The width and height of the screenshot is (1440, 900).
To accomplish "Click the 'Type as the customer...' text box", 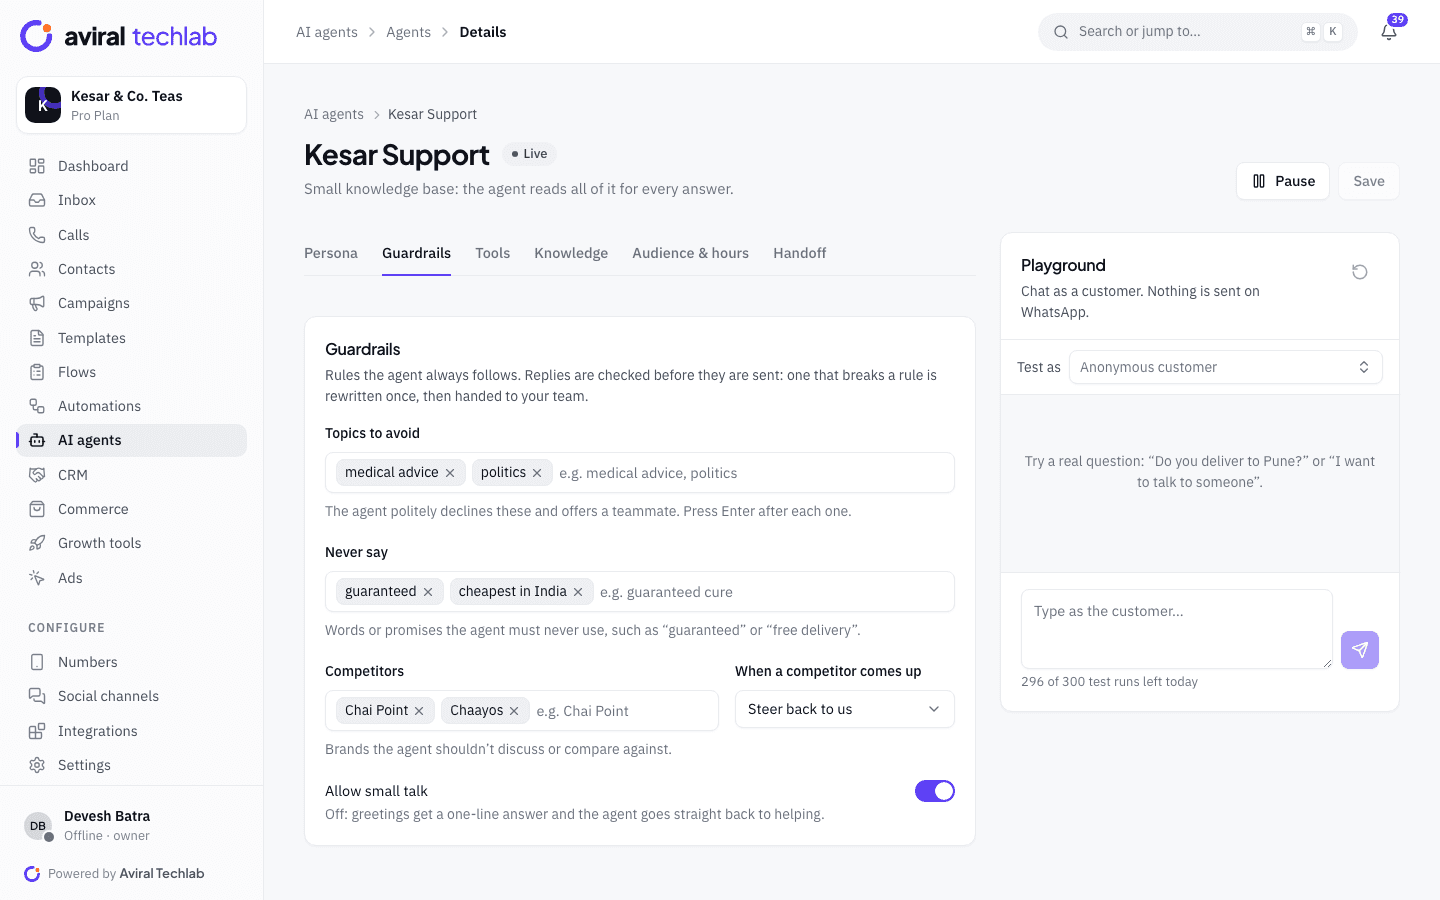I will pos(1177,629).
